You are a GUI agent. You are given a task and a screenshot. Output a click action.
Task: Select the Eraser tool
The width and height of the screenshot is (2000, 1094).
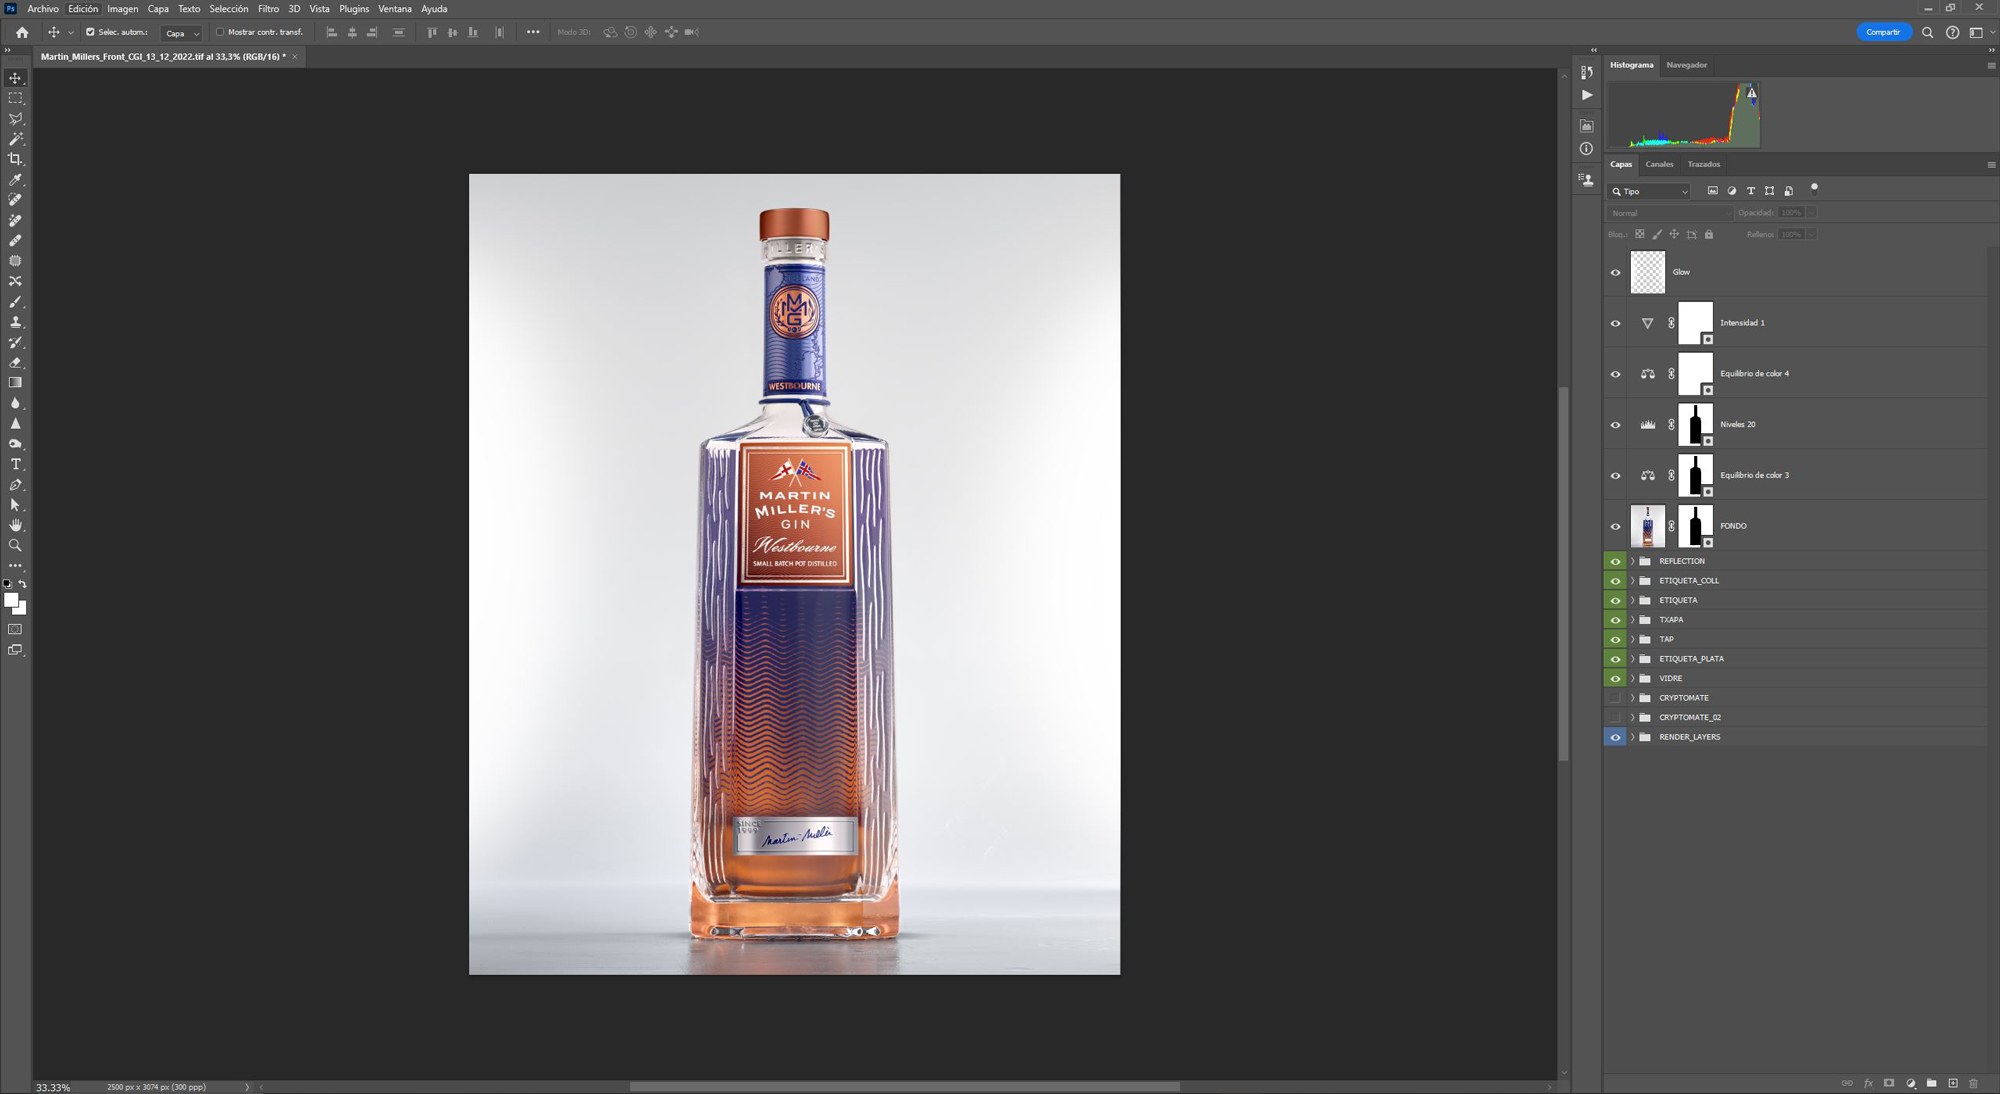tap(15, 363)
